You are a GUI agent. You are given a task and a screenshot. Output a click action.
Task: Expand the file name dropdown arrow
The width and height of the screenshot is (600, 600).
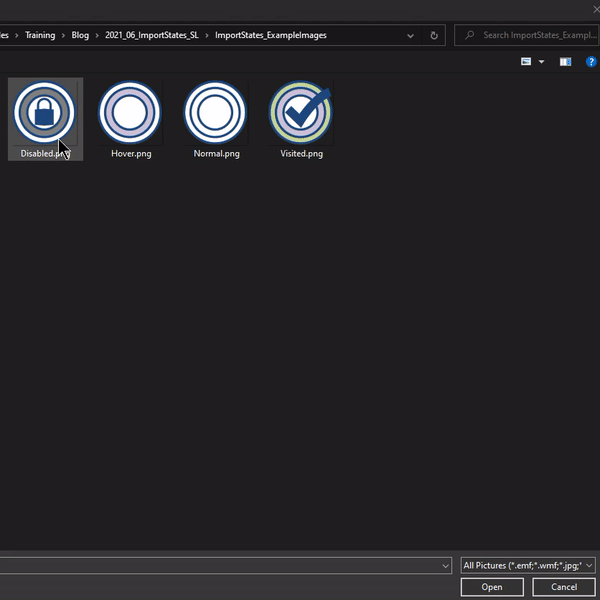(x=445, y=565)
